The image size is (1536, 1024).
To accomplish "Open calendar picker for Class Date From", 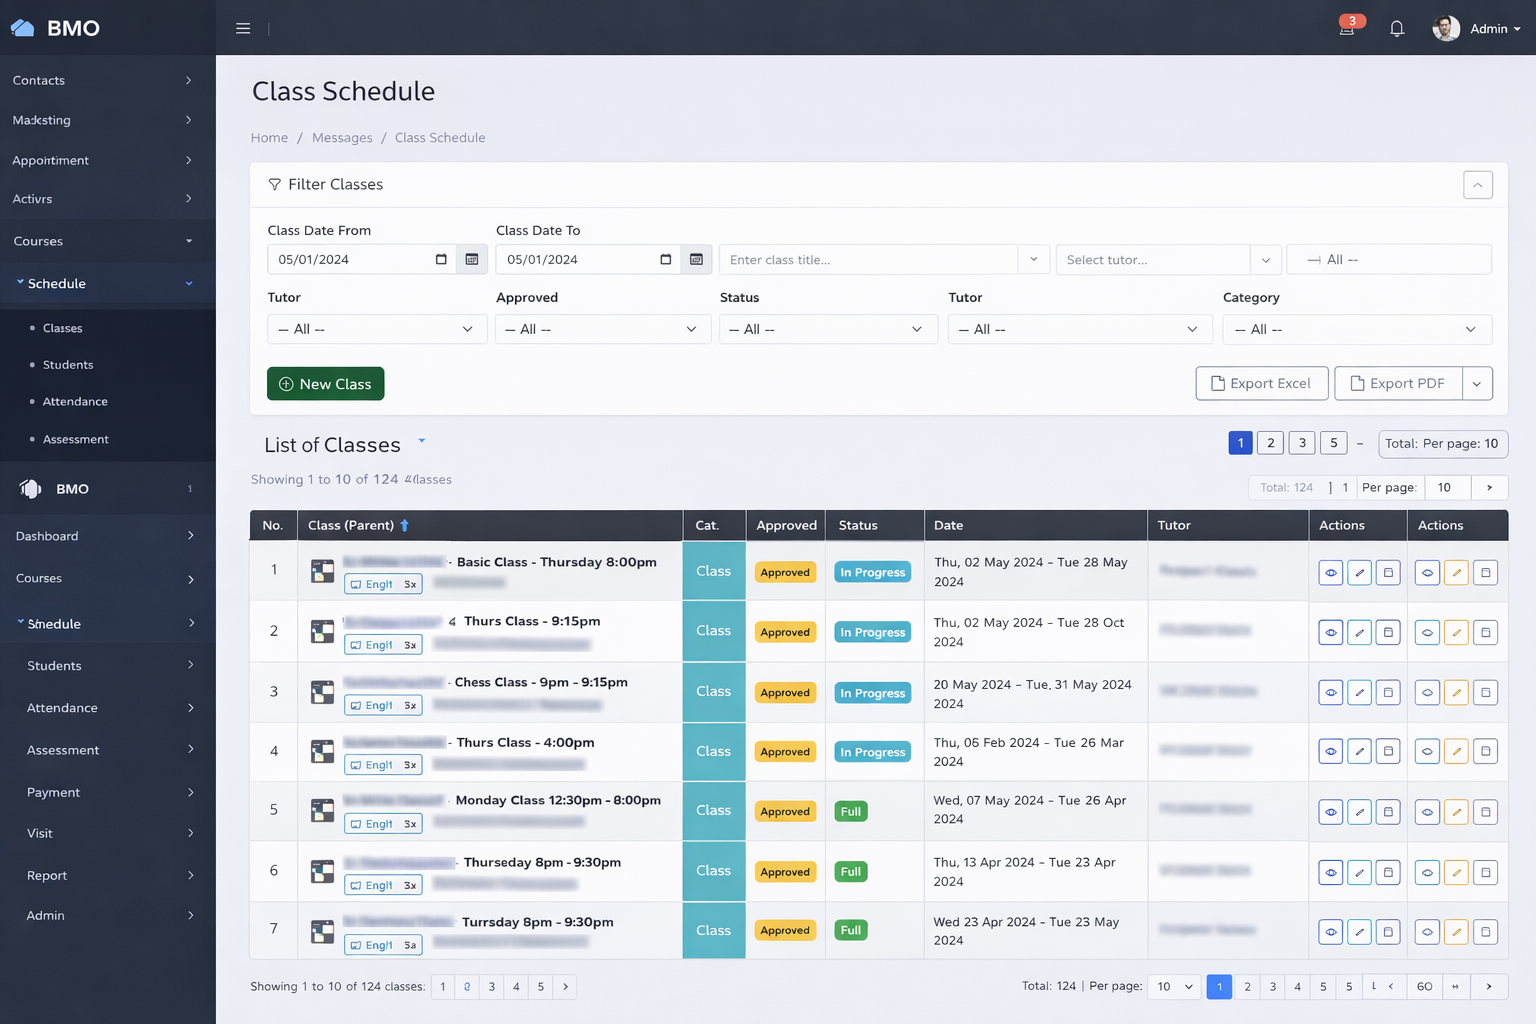I will pyautogui.click(x=472, y=259).
